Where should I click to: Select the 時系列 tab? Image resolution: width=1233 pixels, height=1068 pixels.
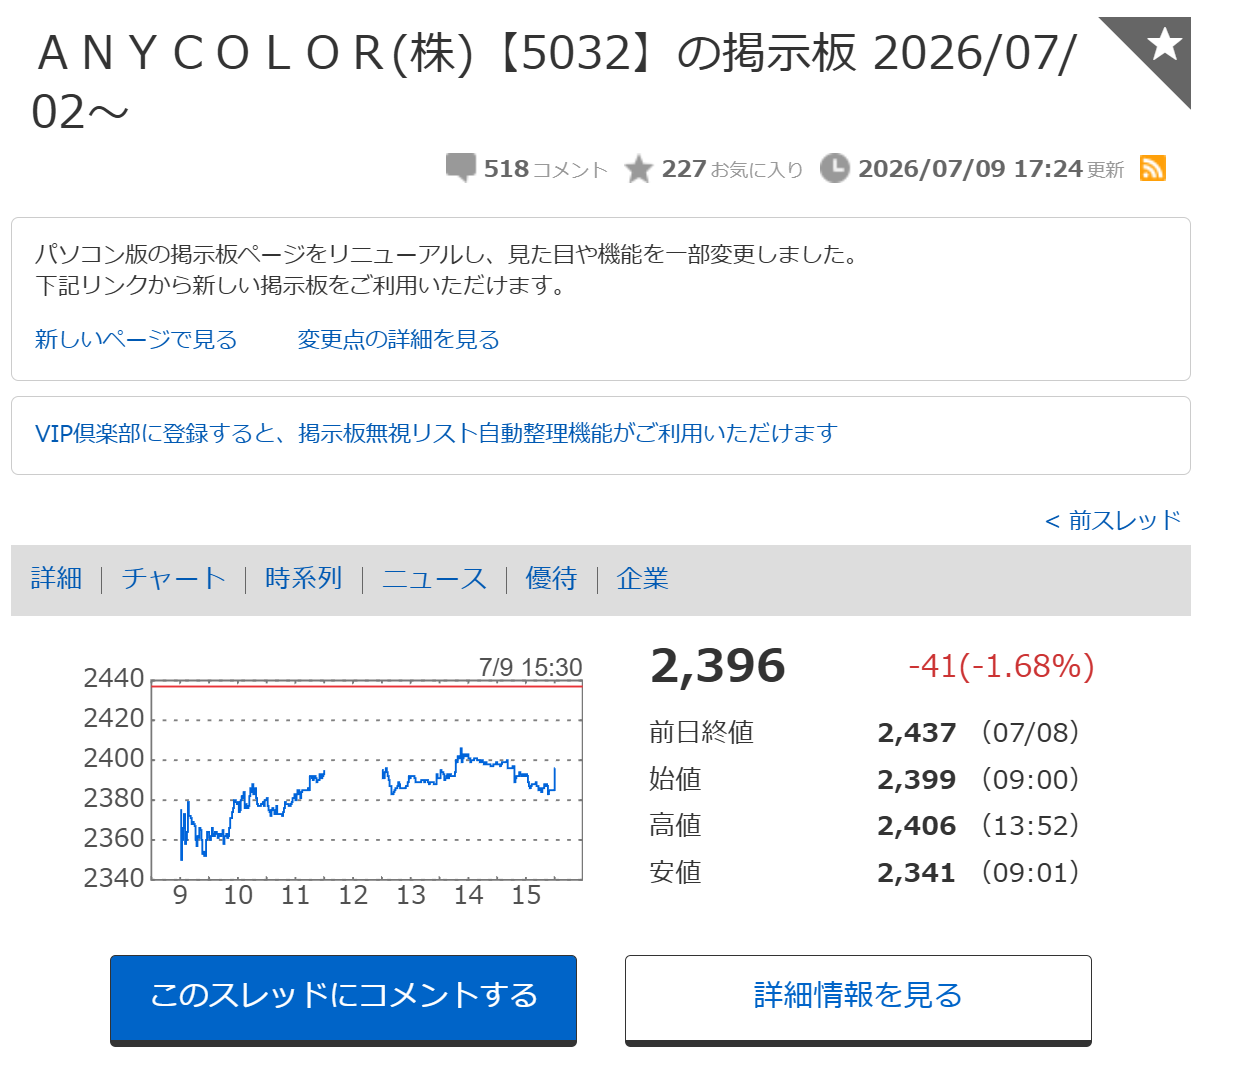[304, 578]
